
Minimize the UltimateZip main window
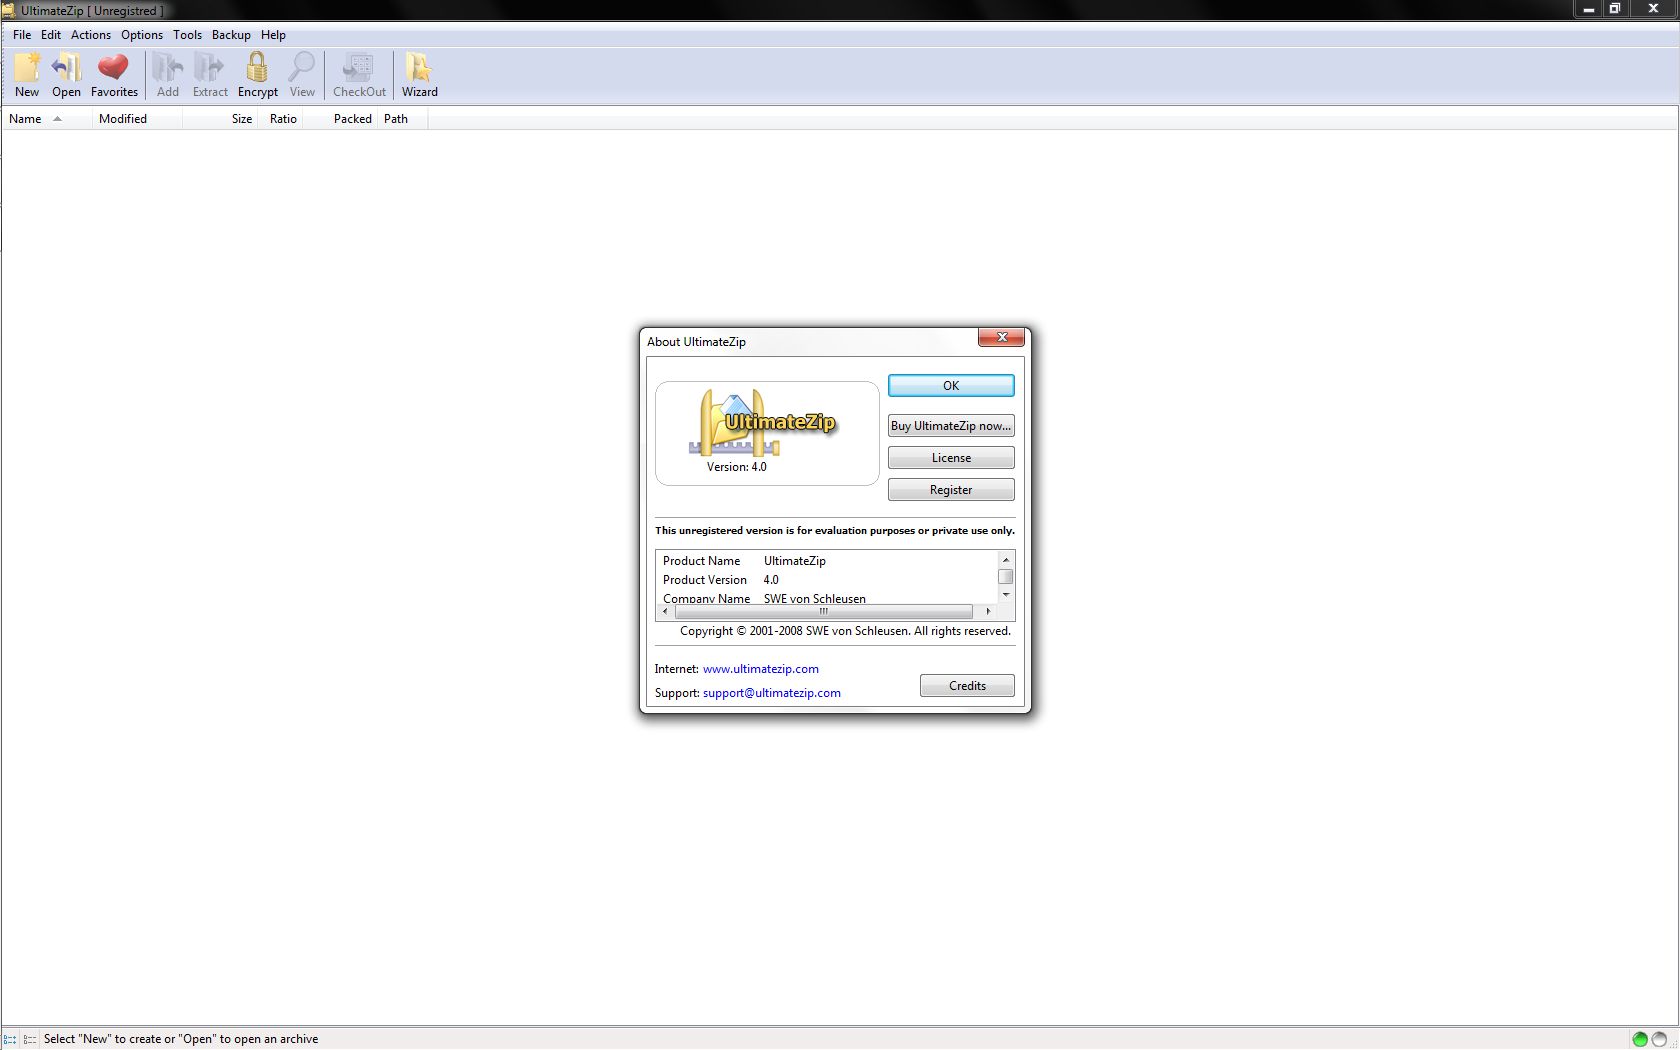(1588, 9)
